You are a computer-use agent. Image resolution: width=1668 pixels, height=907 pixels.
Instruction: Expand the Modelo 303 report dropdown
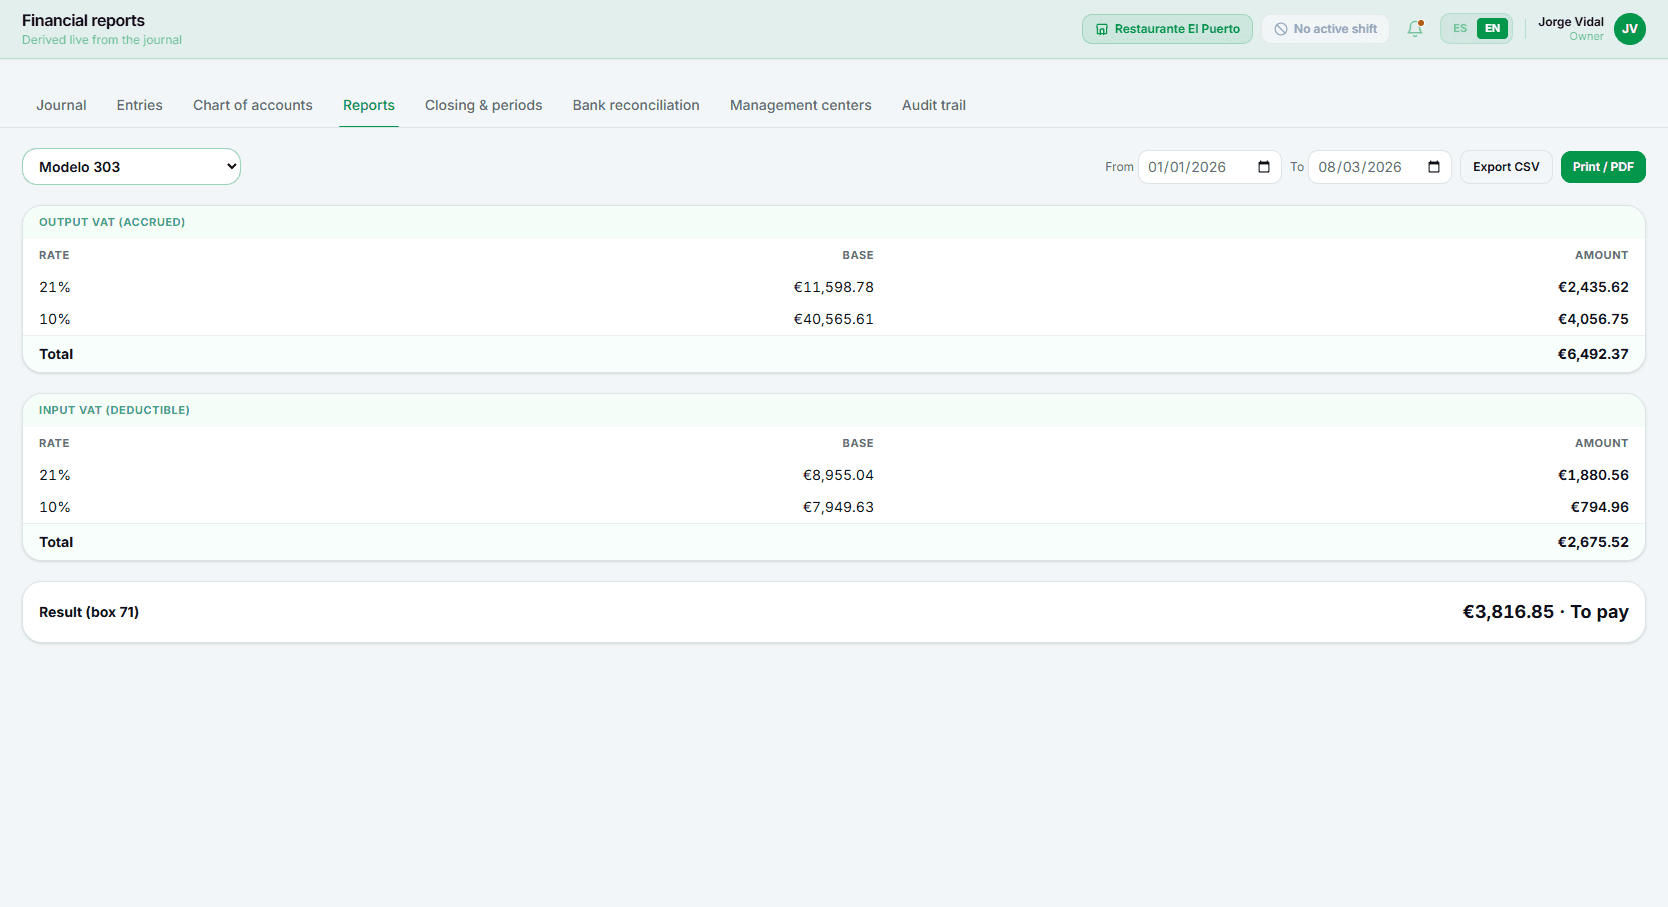coord(131,167)
